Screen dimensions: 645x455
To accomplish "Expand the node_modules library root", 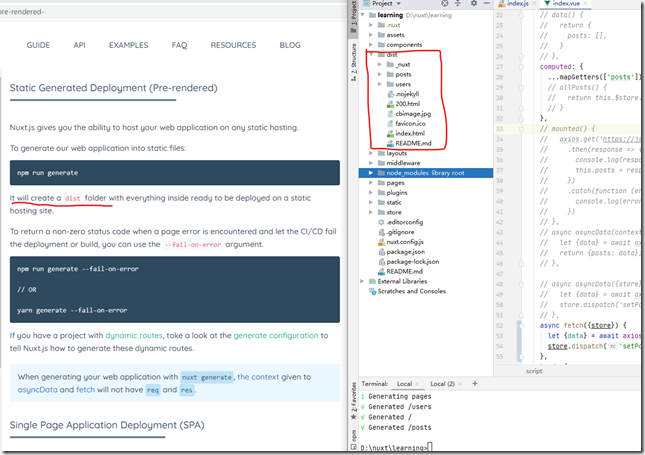I will pyautogui.click(x=371, y=173).
